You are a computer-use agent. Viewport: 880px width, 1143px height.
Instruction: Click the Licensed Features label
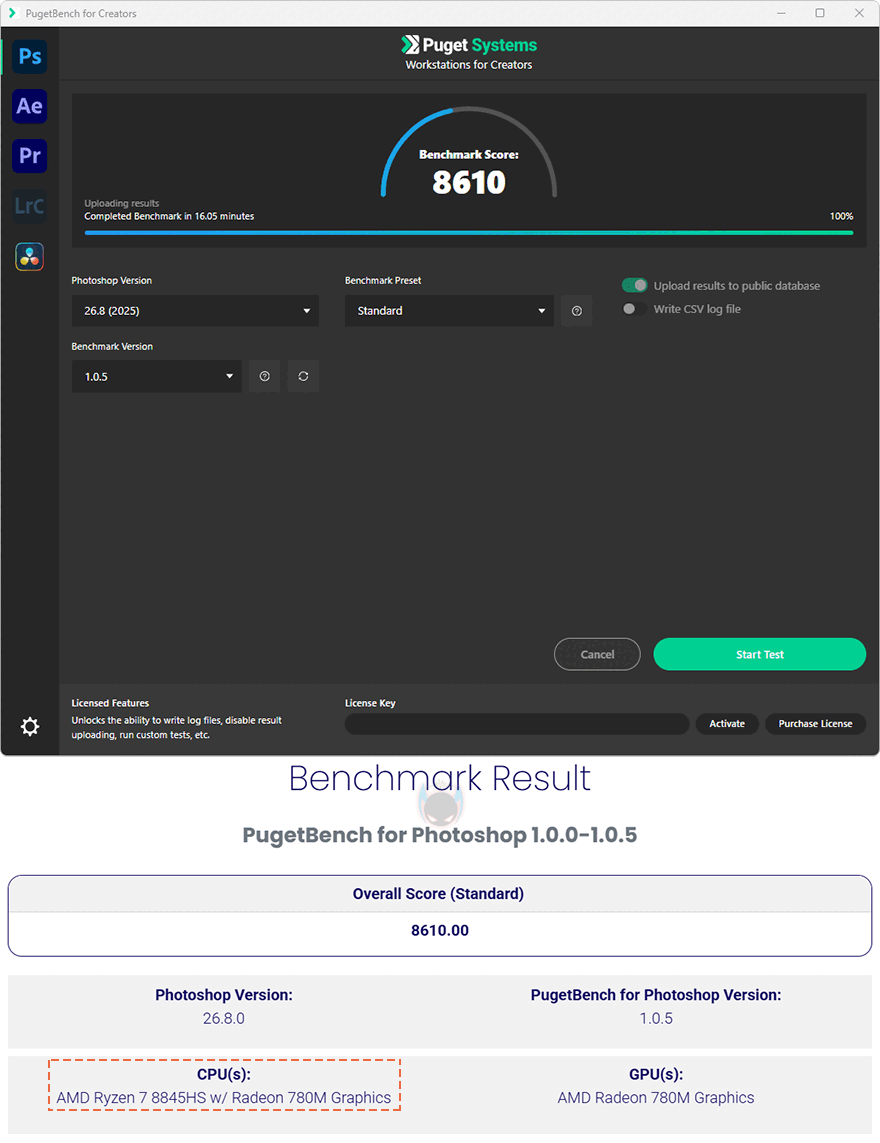tap(110, 703)
